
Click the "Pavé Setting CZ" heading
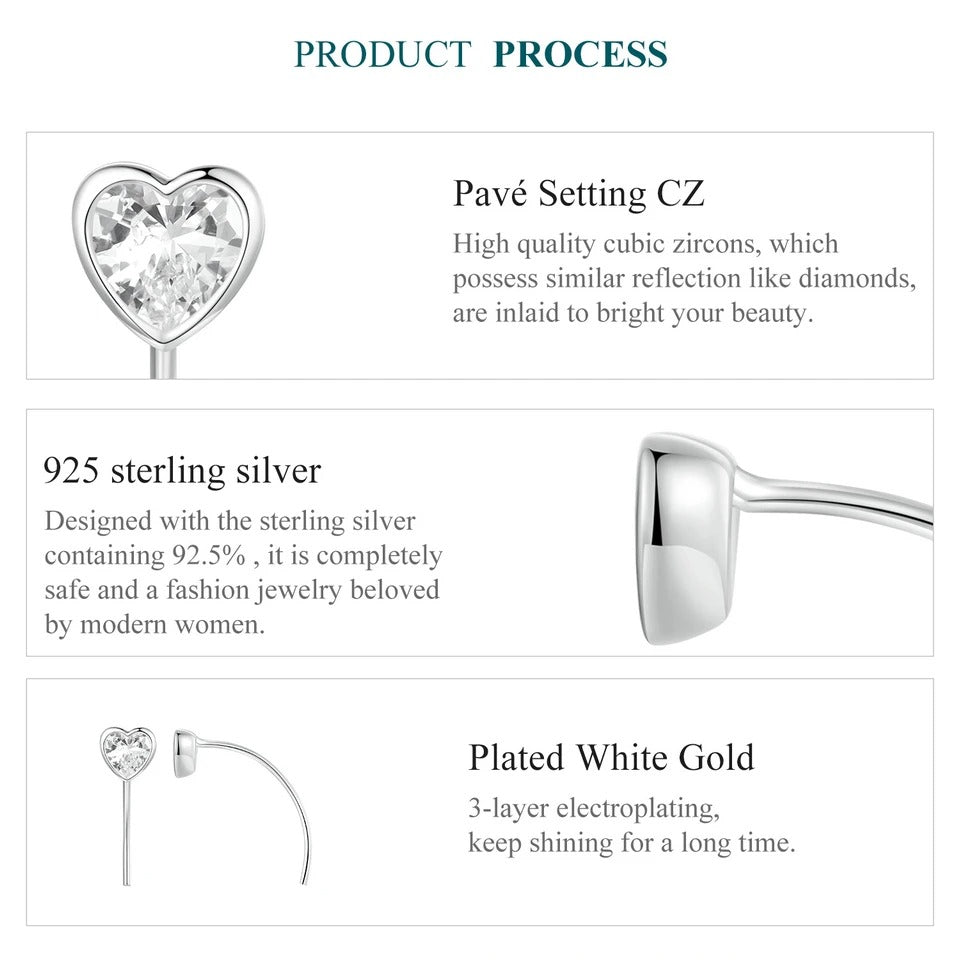point(578,193)
